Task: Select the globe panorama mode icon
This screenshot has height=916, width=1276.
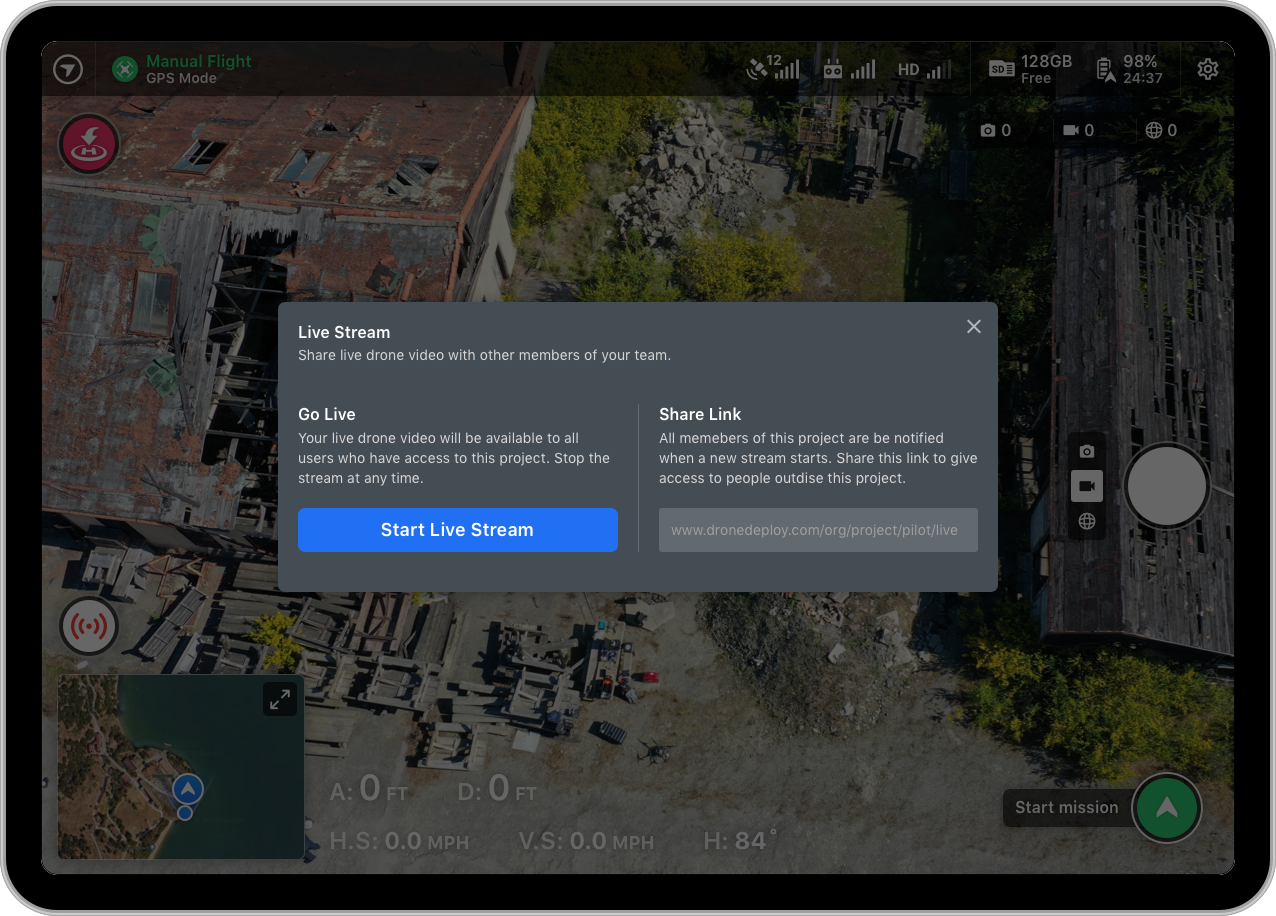Action: 1087,521
